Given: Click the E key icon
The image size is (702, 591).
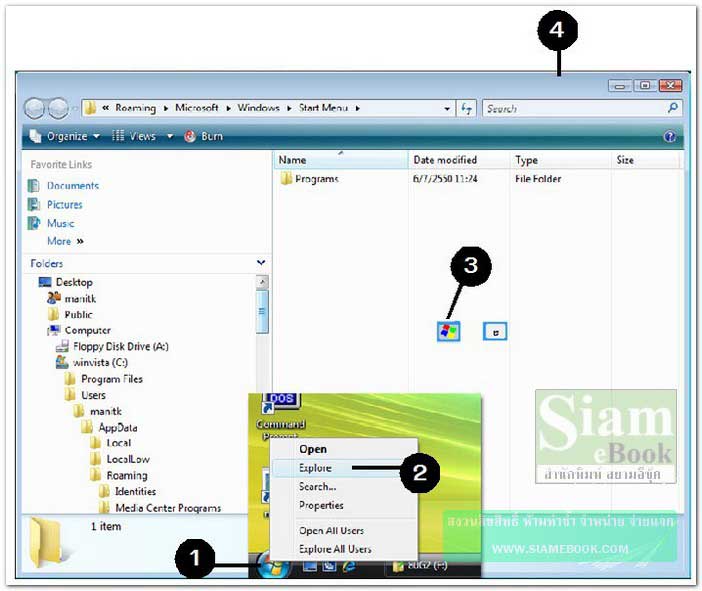Looking at the screenshot, I should point(495,332).
